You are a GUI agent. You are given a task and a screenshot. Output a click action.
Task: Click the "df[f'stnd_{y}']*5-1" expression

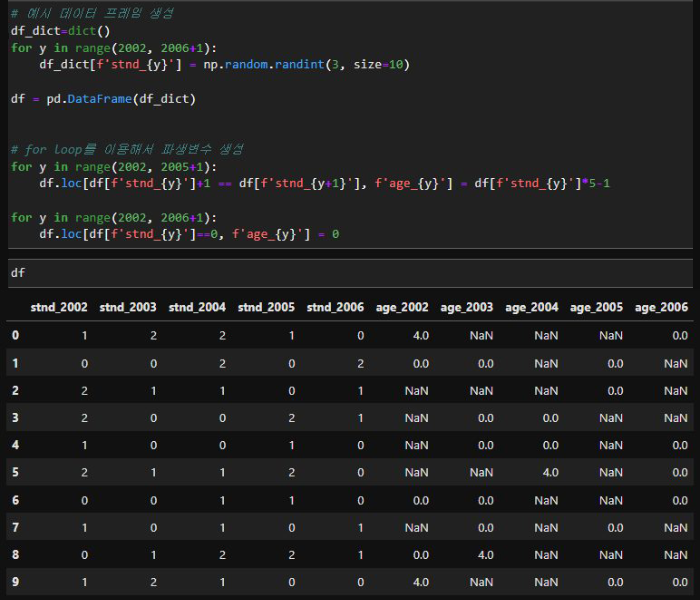pos(542,183)
